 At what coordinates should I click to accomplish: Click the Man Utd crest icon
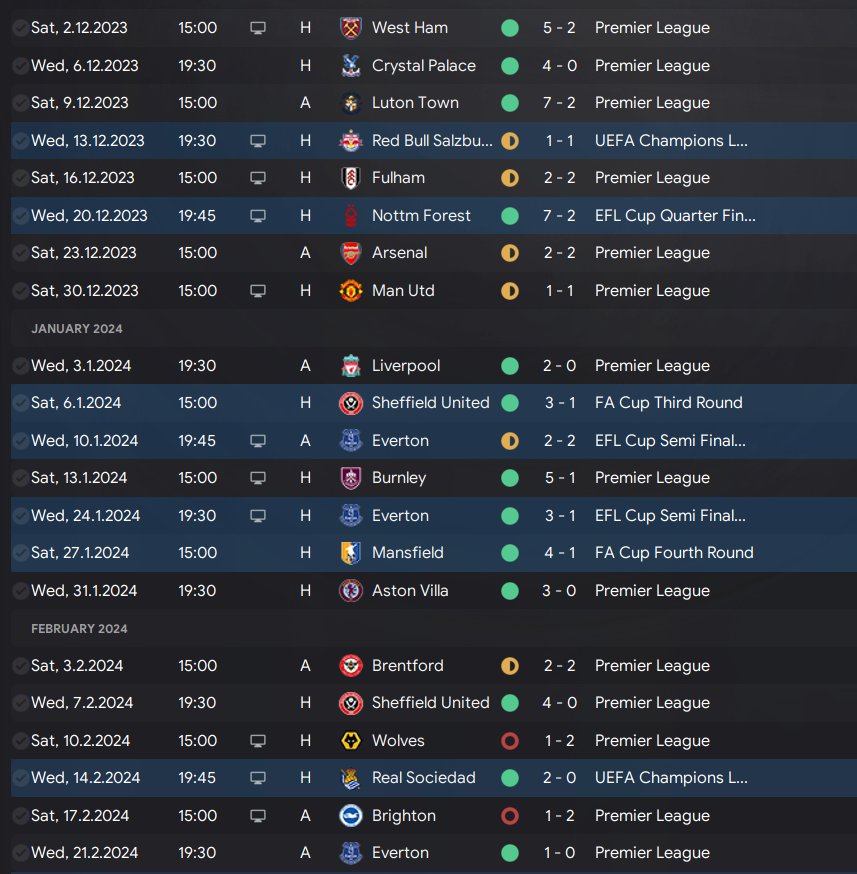point(350,291)
